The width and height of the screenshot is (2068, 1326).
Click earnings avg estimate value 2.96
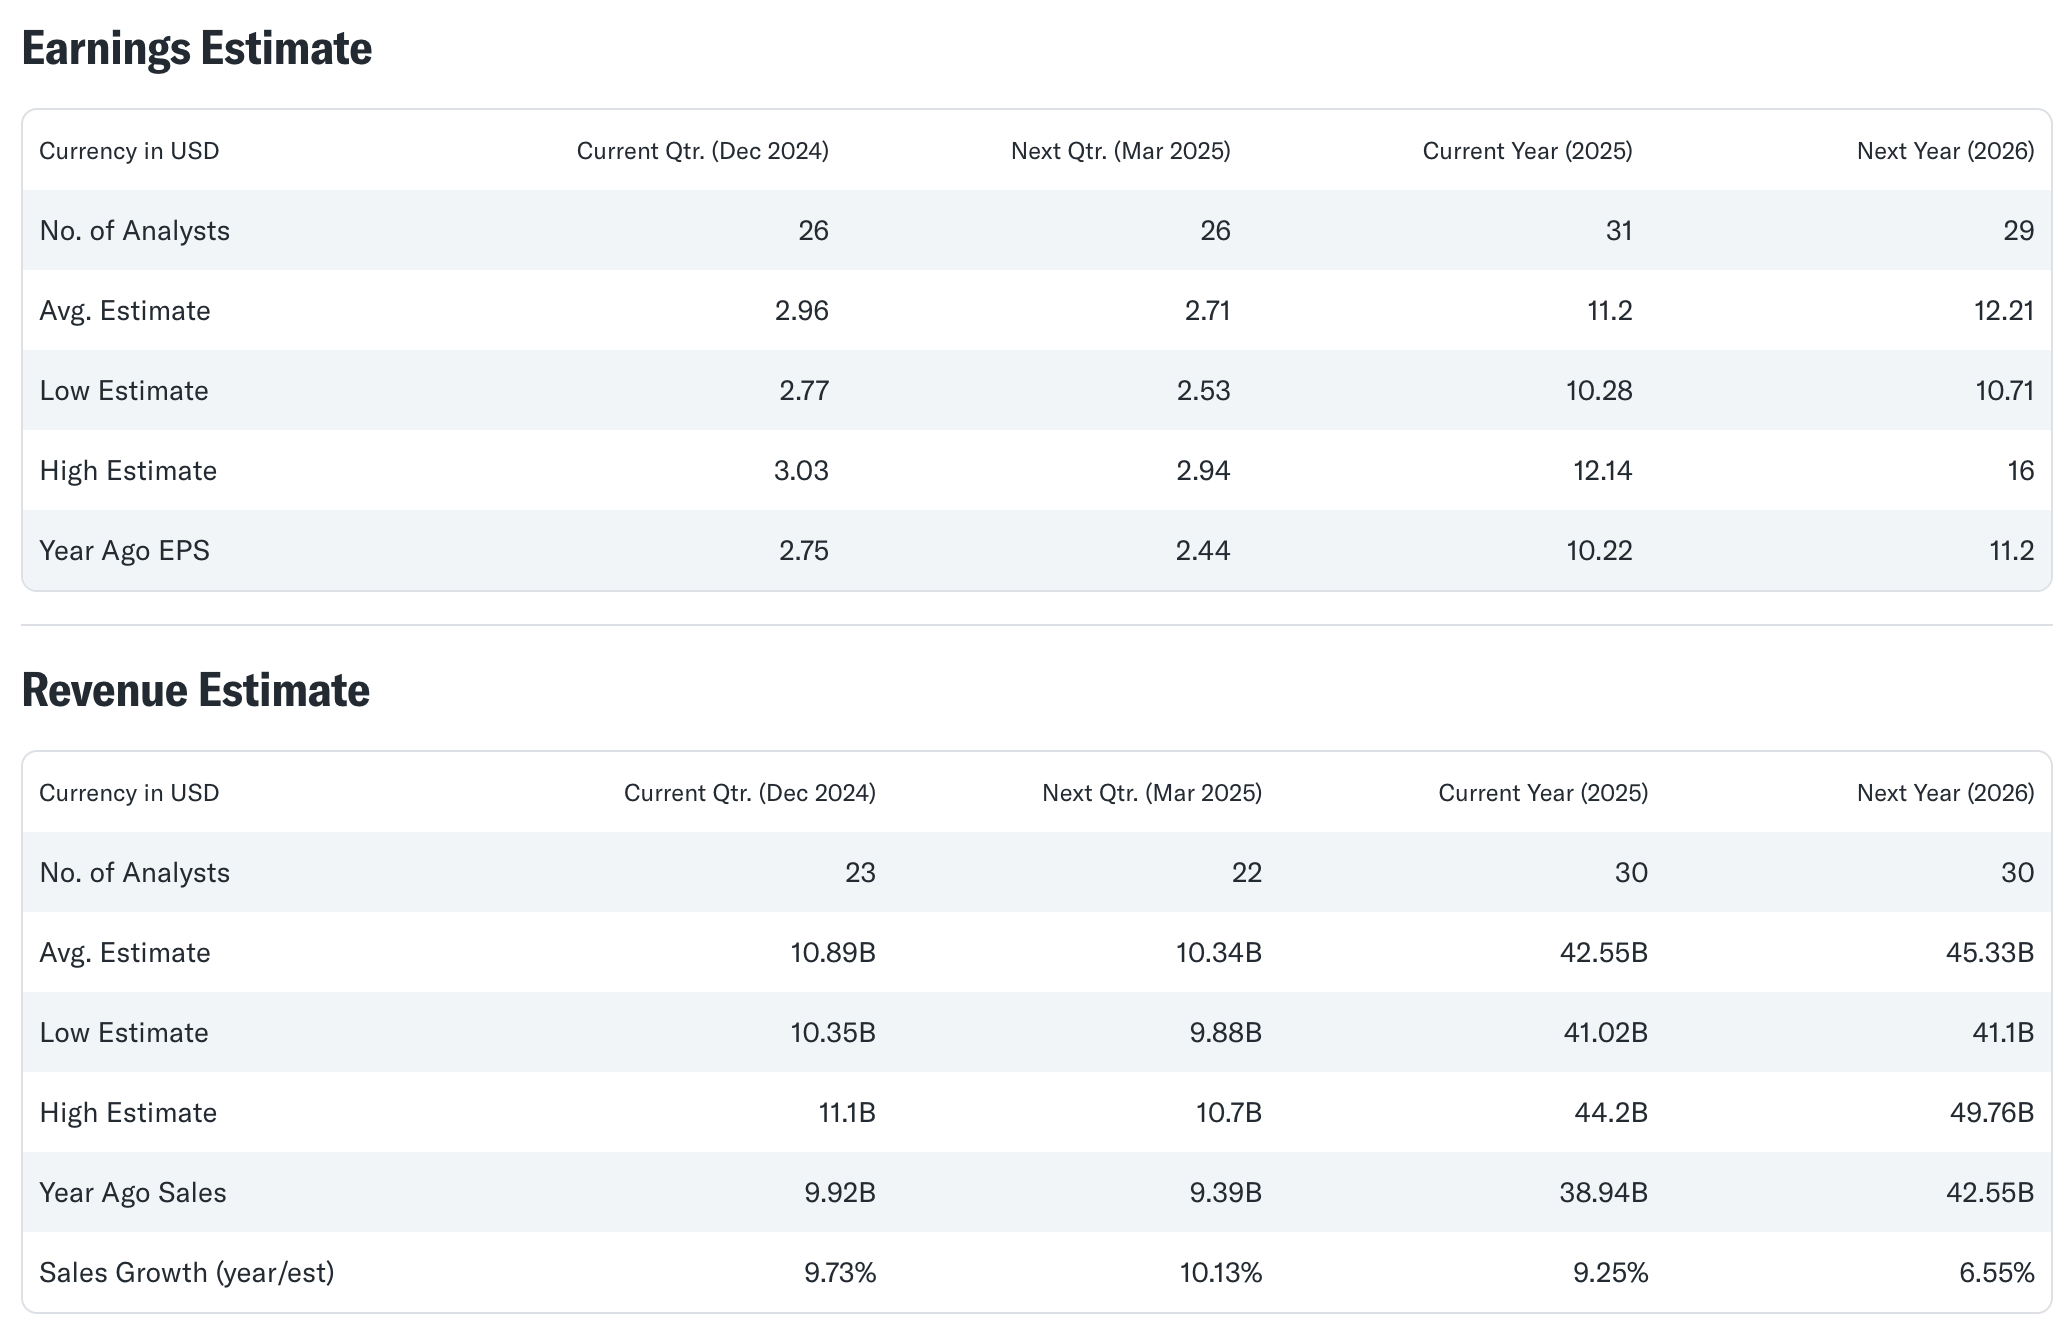tap(801, 311)
